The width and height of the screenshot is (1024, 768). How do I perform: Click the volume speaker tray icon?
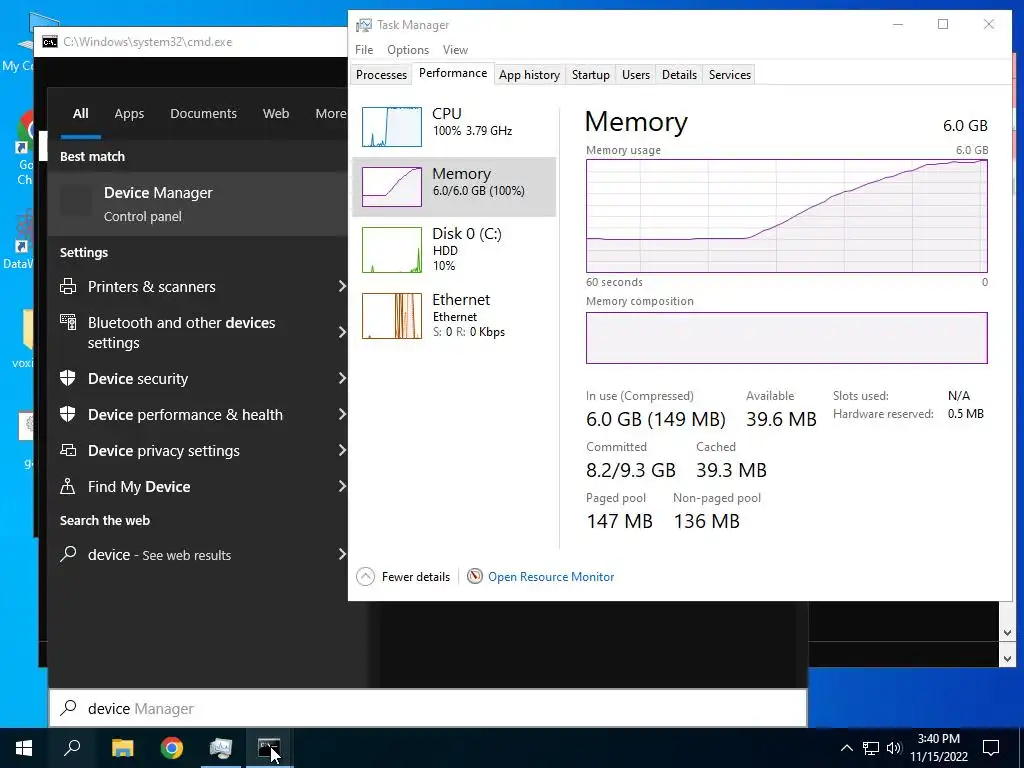[894, 748]
